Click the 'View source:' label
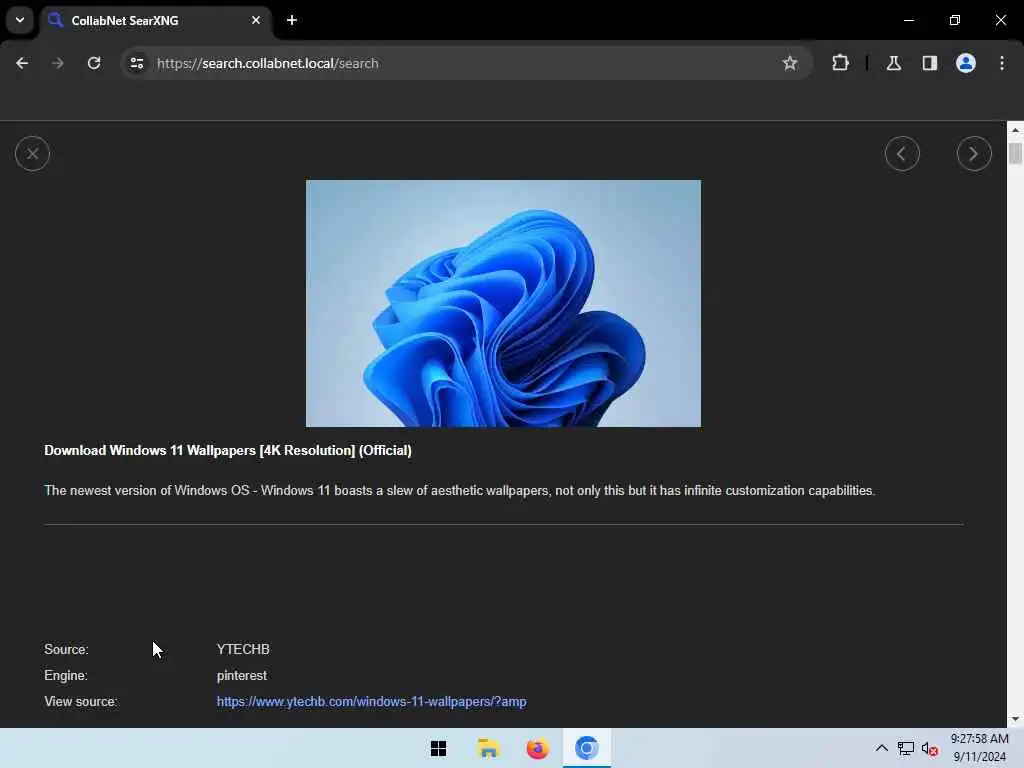Image resolution: width=1024 pixels, height=768 pixels. pos(80,701)
